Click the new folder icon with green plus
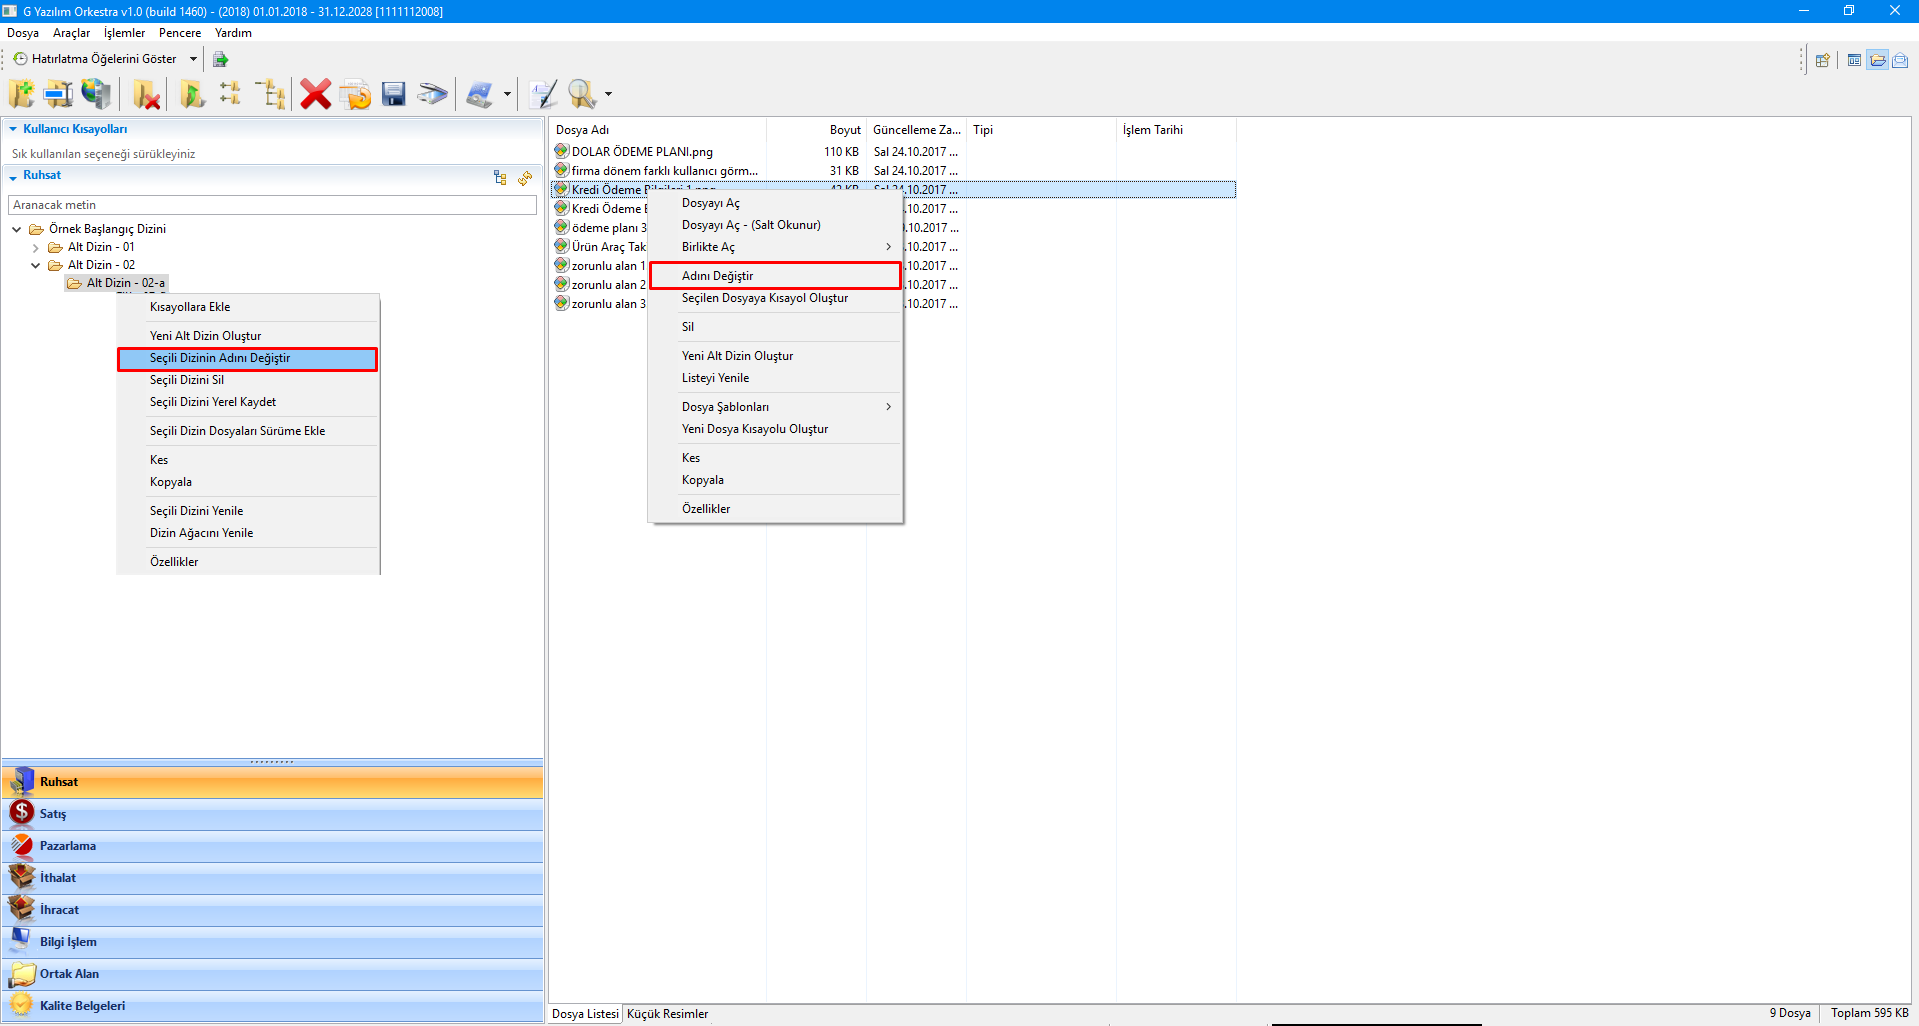 click(x=21, y=94)
